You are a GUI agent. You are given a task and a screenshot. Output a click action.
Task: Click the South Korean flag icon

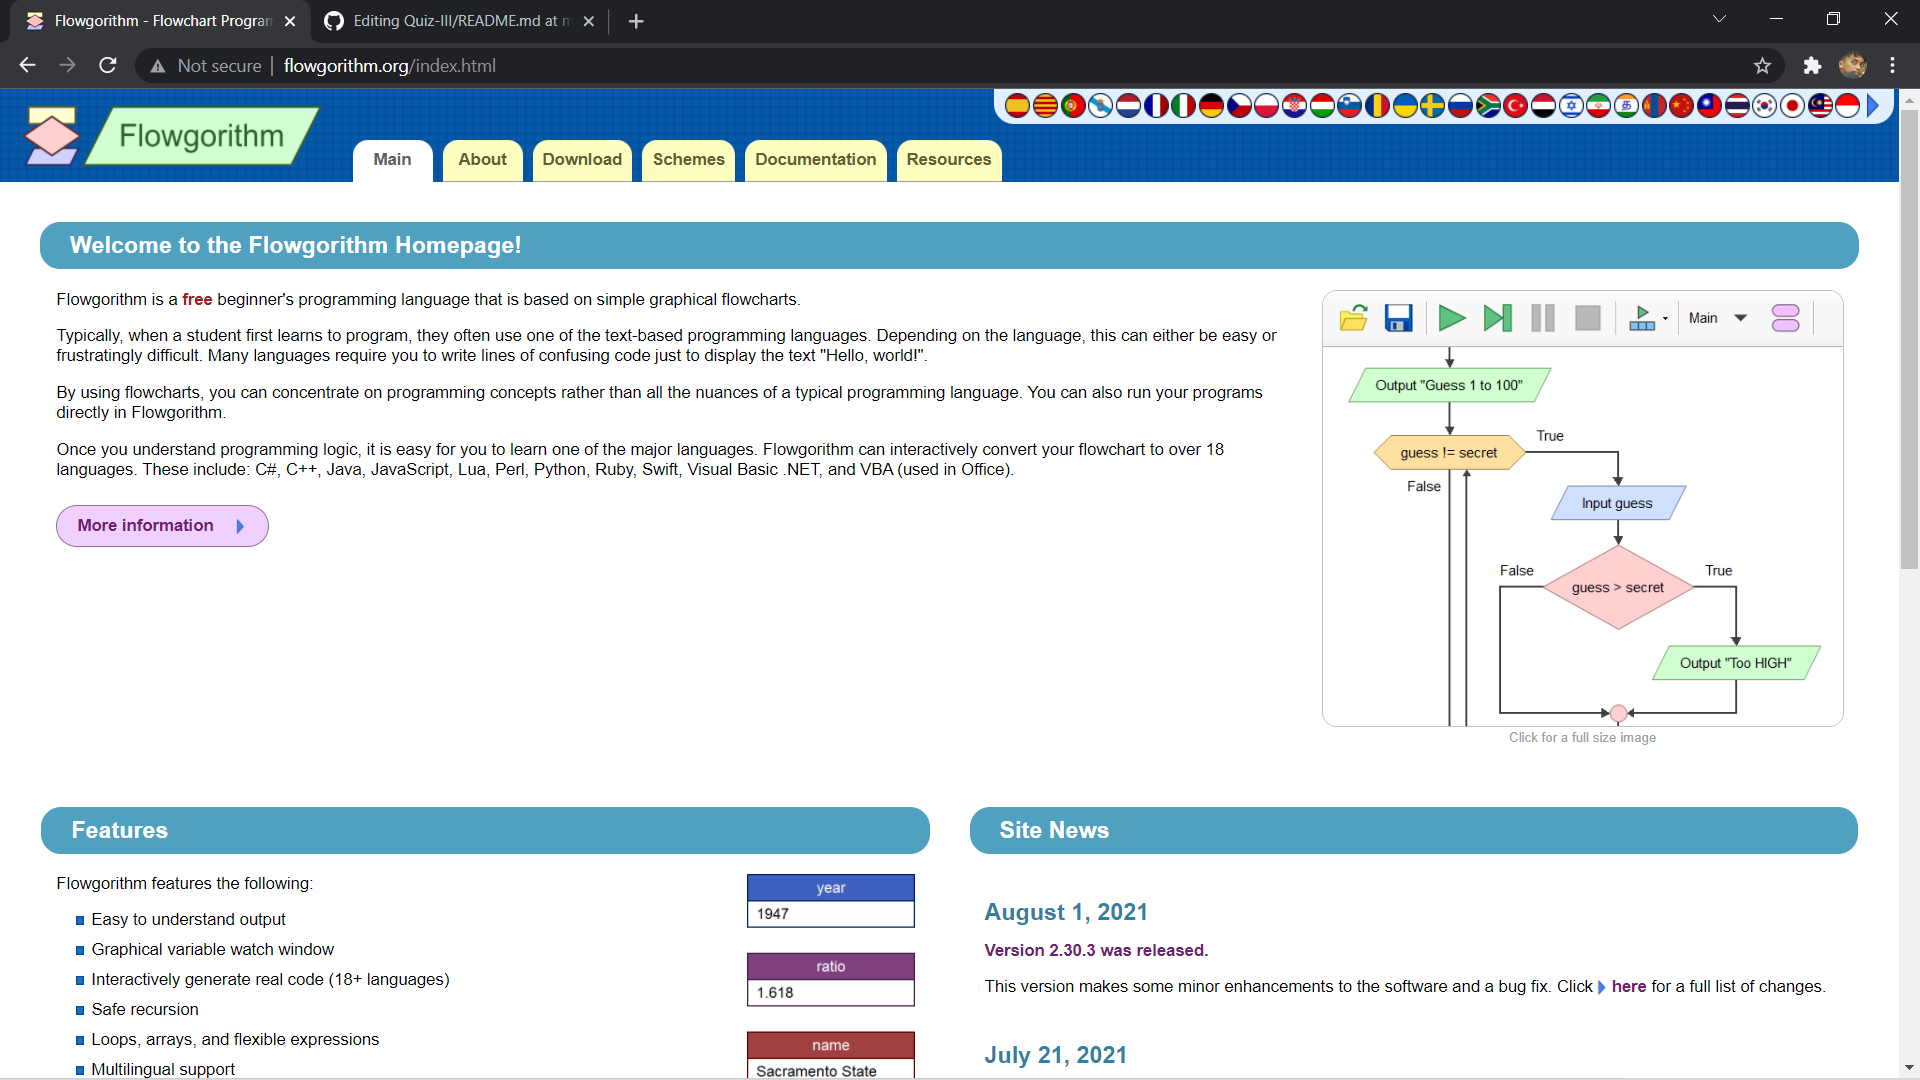[1765, 106]
